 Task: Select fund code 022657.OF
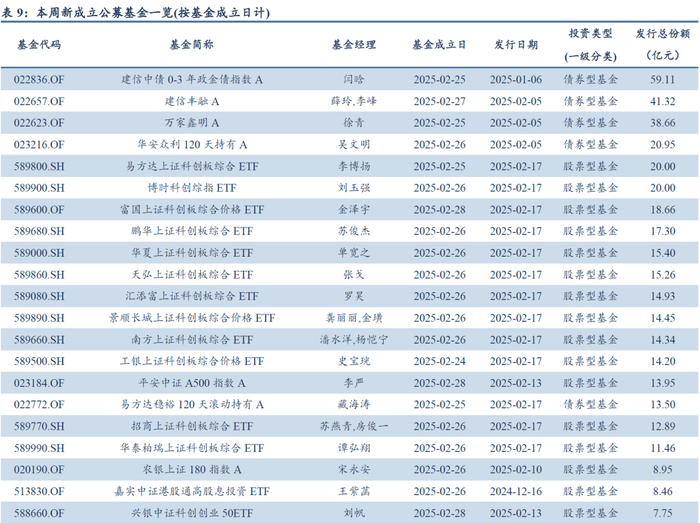pos(39,101)
